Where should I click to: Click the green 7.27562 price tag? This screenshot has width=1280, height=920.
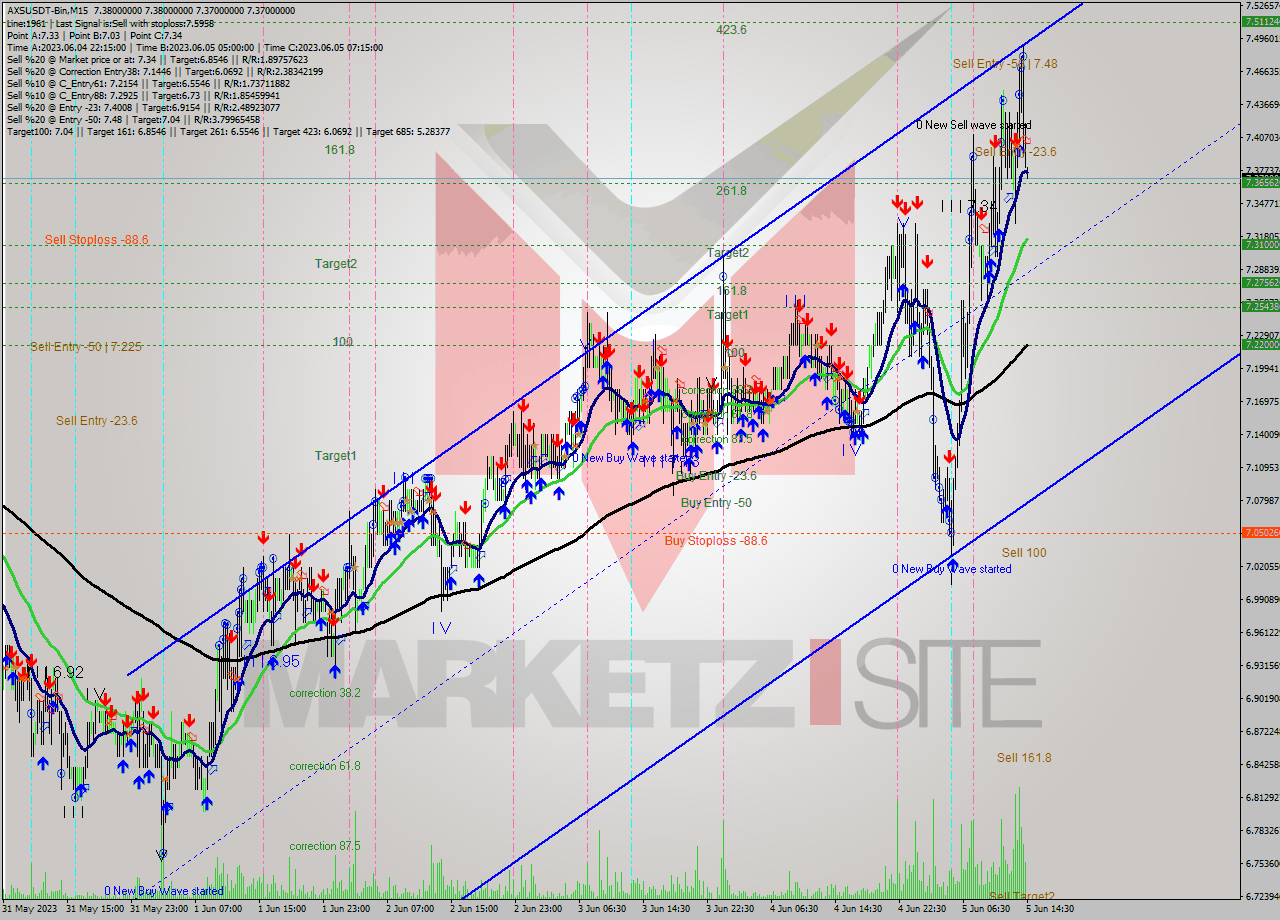(1260, 283)
